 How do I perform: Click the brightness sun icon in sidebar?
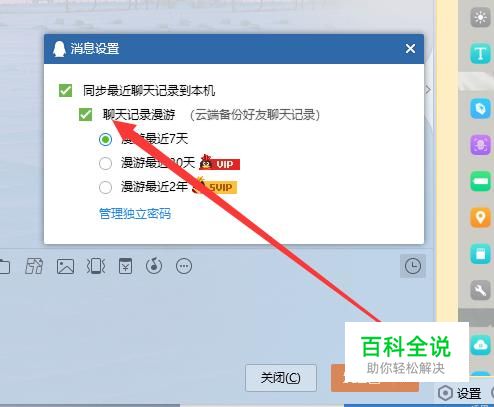pyautogui.click(x=480, y=17)
